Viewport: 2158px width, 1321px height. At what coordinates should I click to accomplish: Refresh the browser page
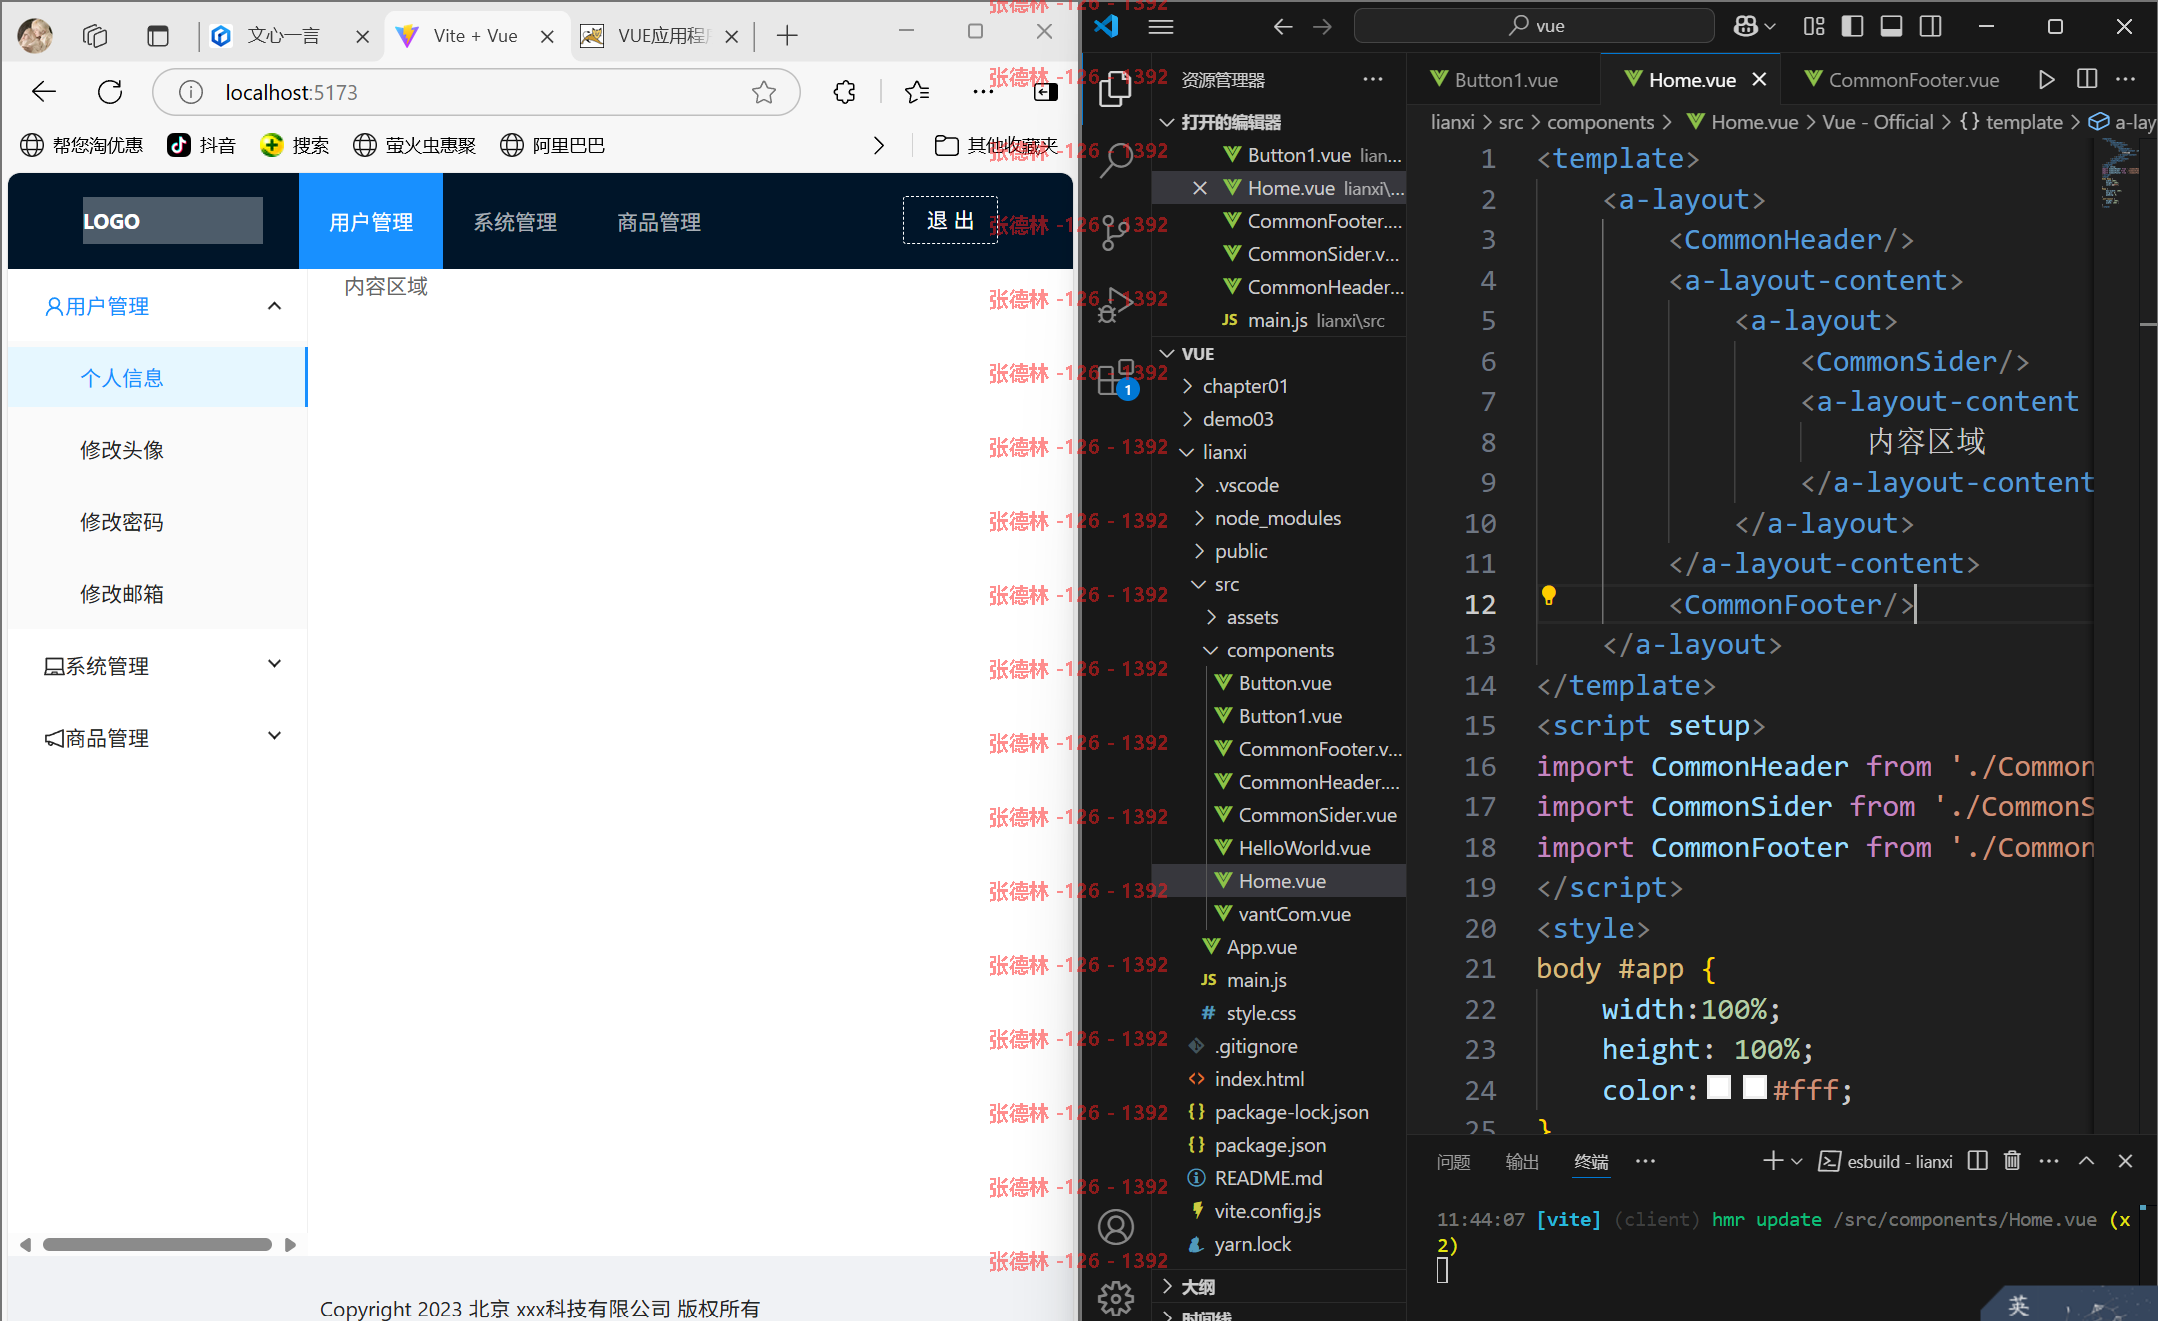(x=110, y=92)
